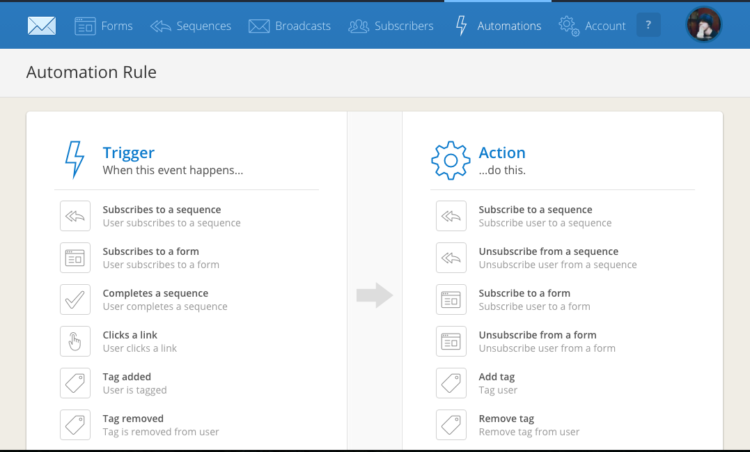The image size is (750, 452).
Task: Pick the 'Completes a sequence' checkmark icon
Action: [x=75, y=300]
